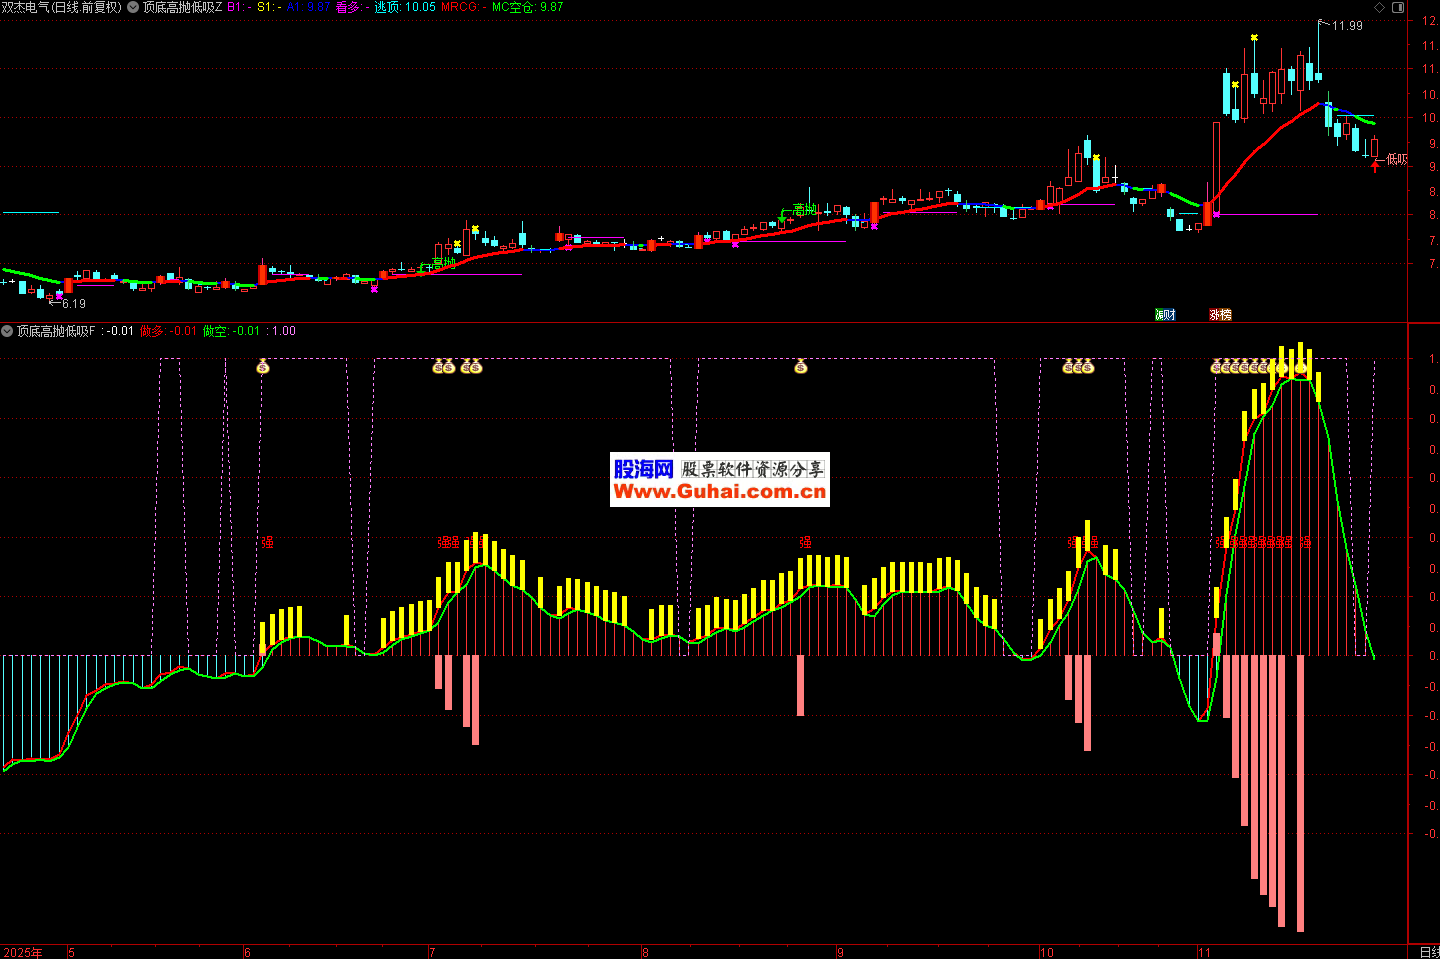
Task: Click the red 低吸 arrow signal marker
Action: 1376,165
